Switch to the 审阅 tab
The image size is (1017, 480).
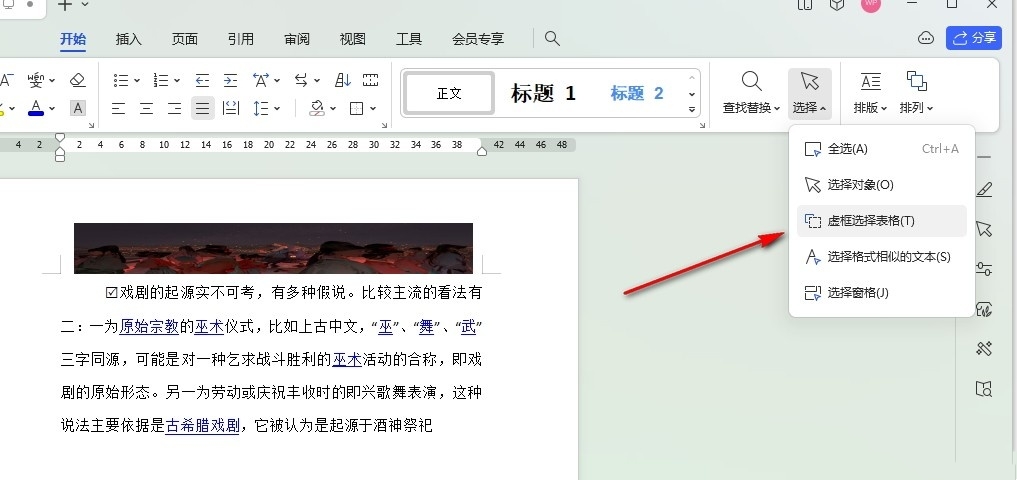pyautogui.click(x=297, y=39)
